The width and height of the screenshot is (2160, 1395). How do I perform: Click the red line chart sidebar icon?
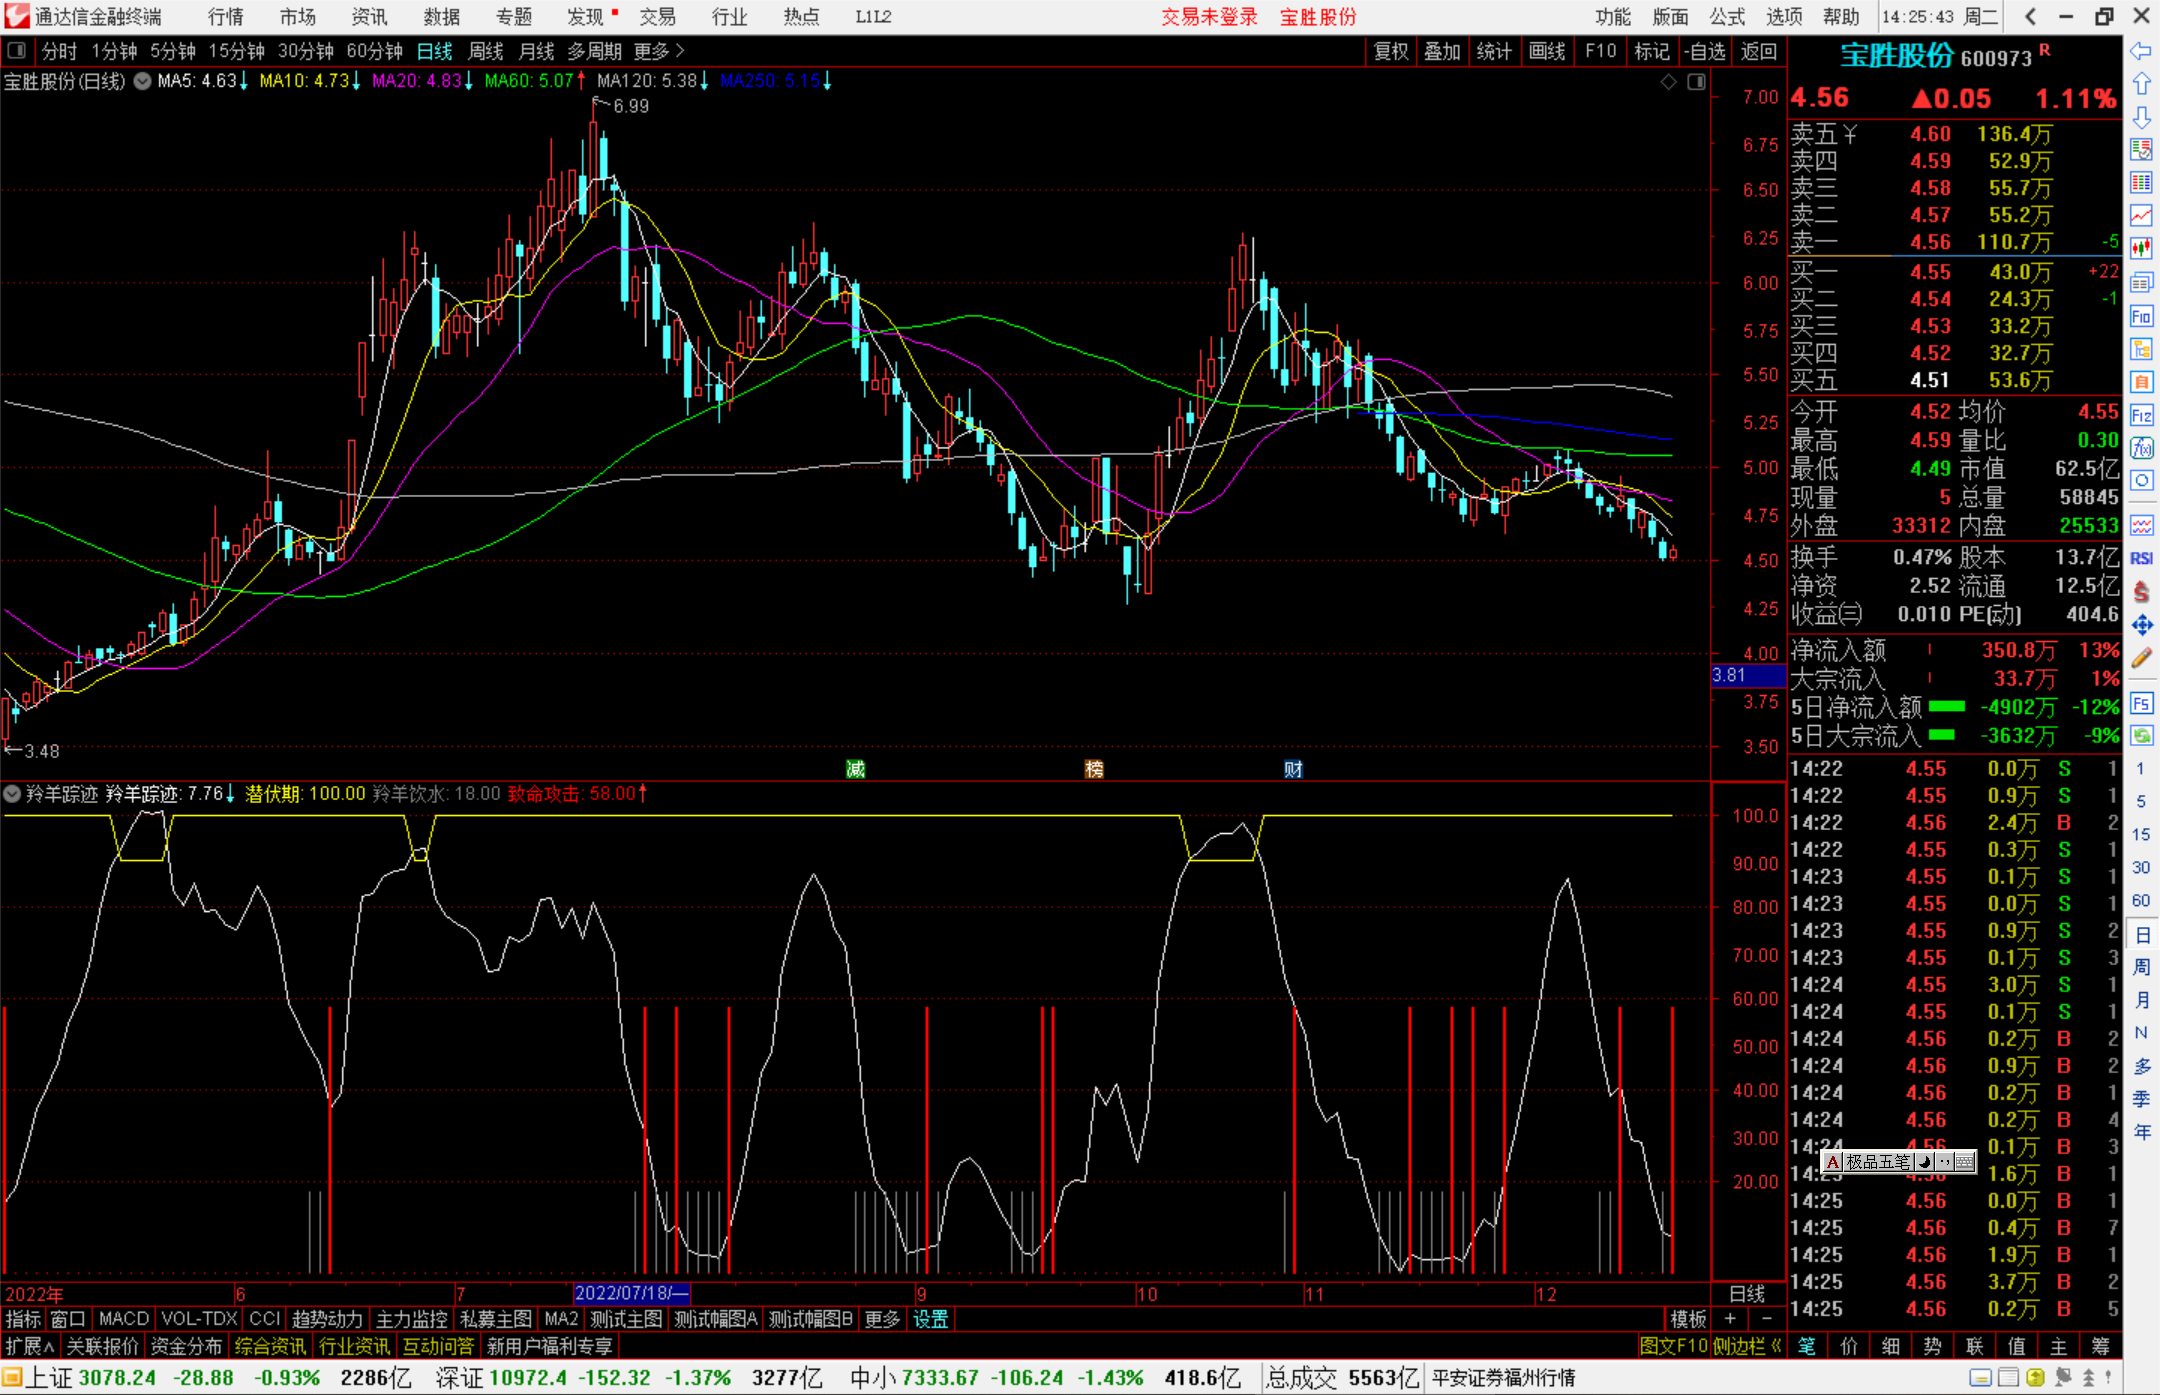coord(2141,215)
